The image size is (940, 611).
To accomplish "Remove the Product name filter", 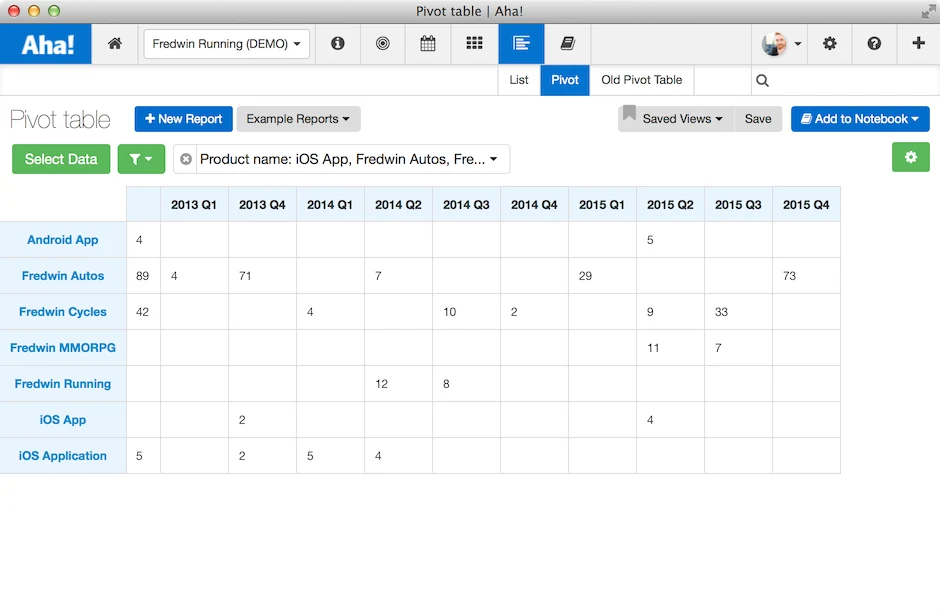I will click(186, 159).
